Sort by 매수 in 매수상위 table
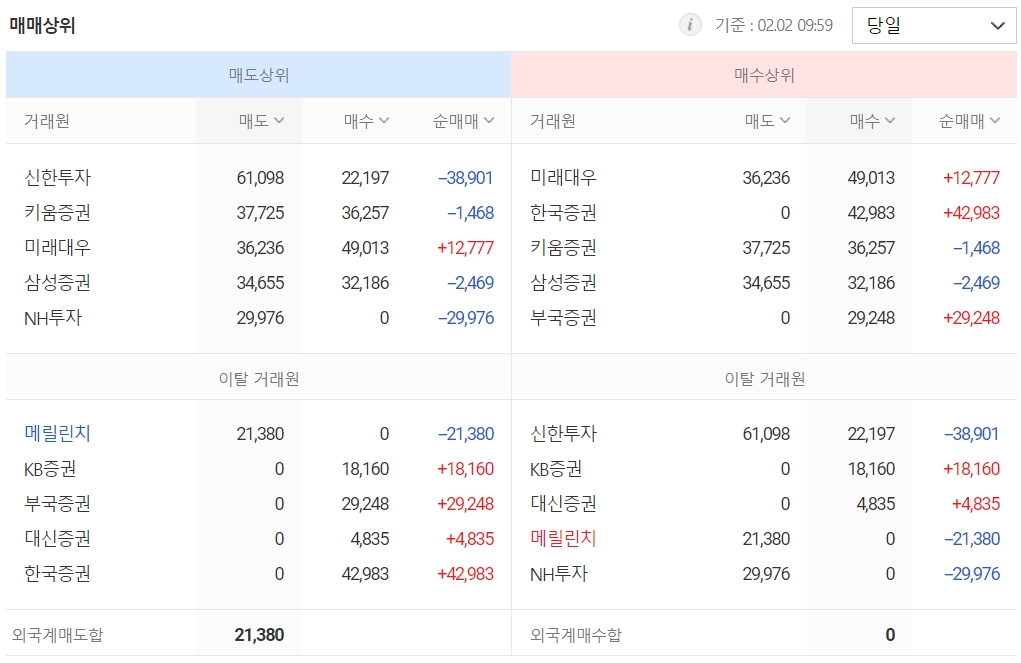1021x663 pixels. (x=872, y=120)
